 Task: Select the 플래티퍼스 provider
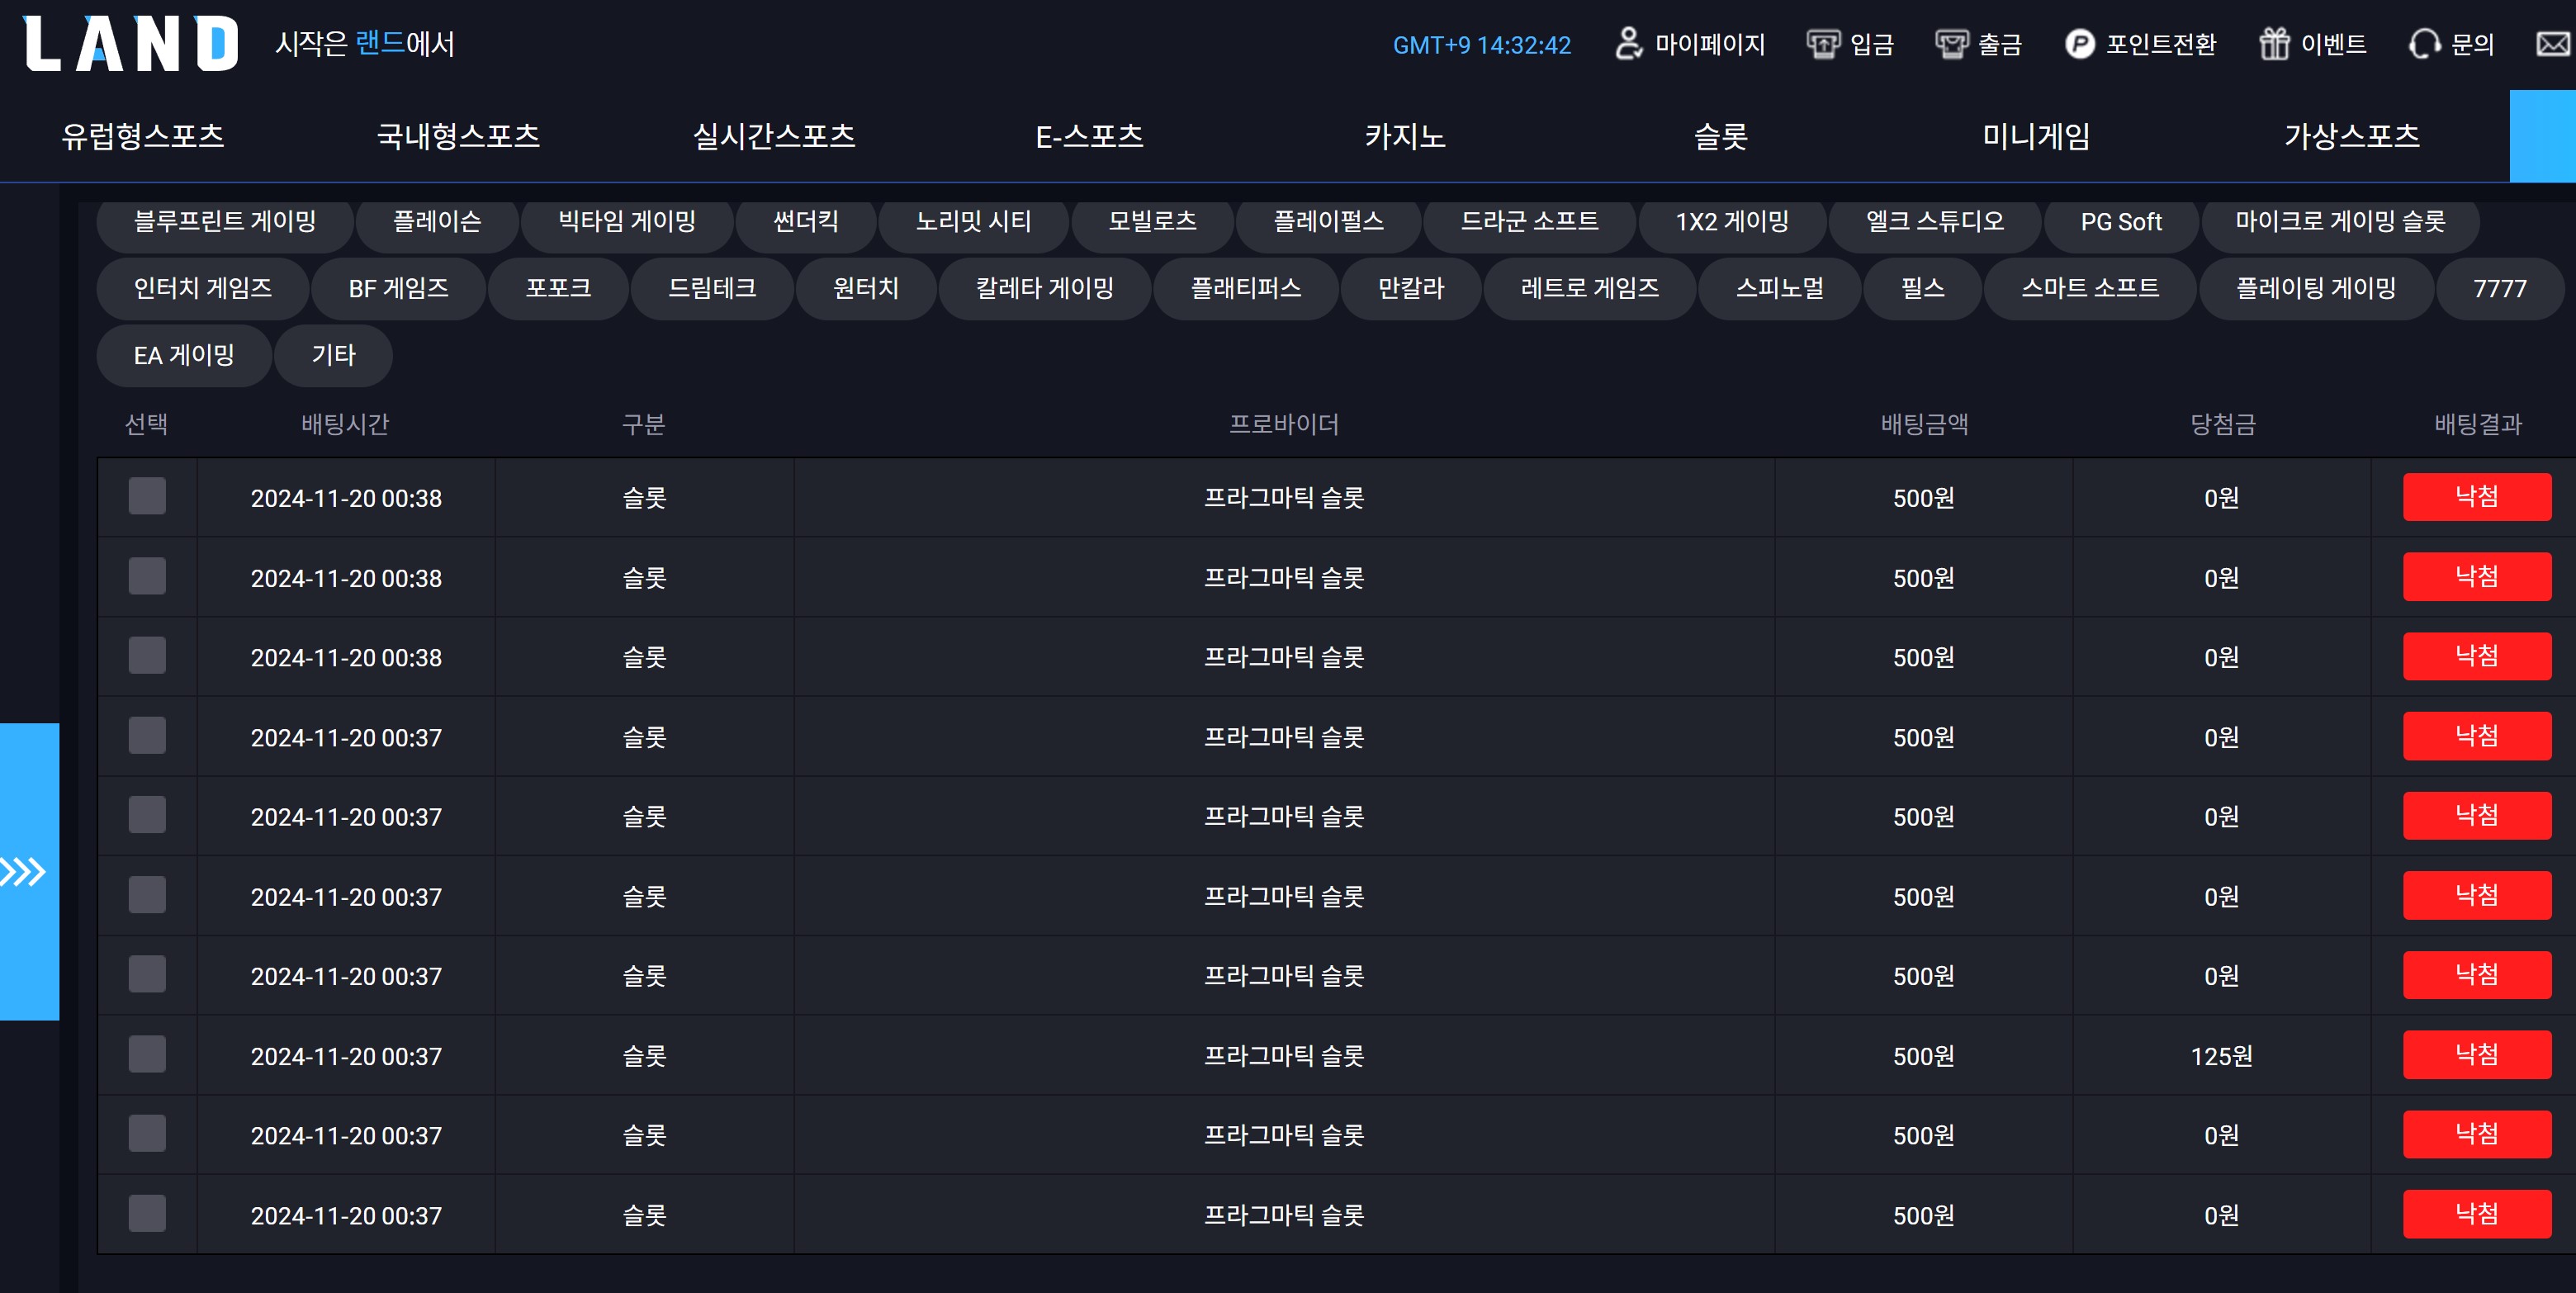pos(1246,289)
